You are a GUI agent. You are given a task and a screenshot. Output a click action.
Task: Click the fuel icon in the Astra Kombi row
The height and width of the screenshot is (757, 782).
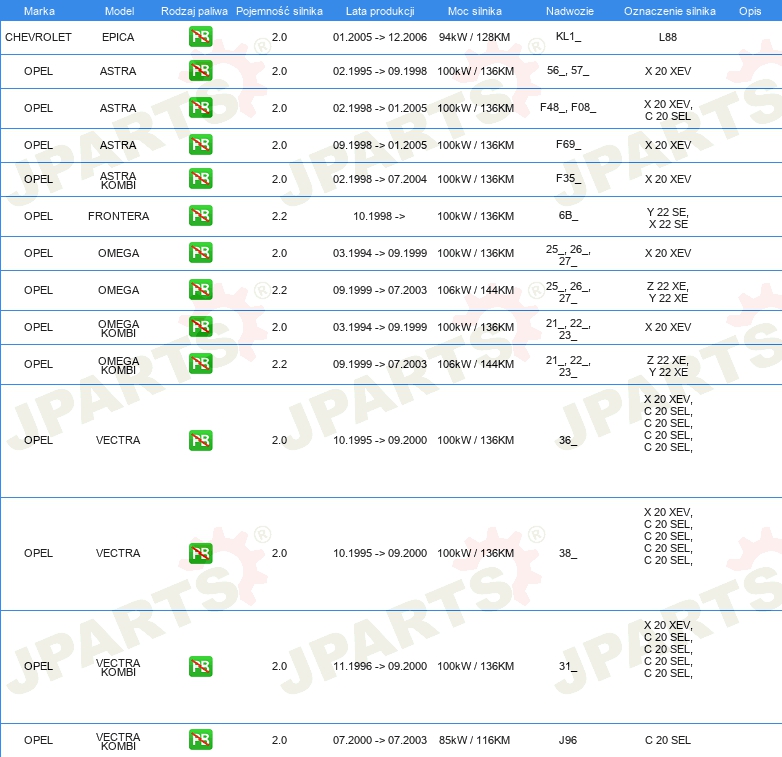pos(200,179)
